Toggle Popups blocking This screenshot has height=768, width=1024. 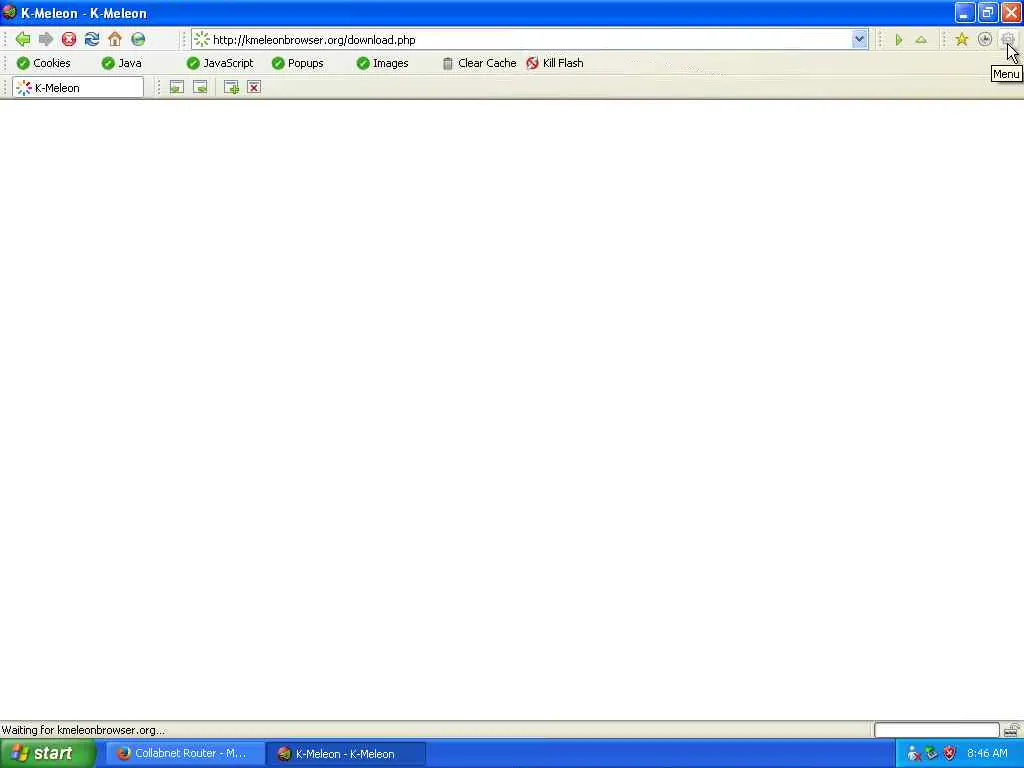click(x=298, y=63)
